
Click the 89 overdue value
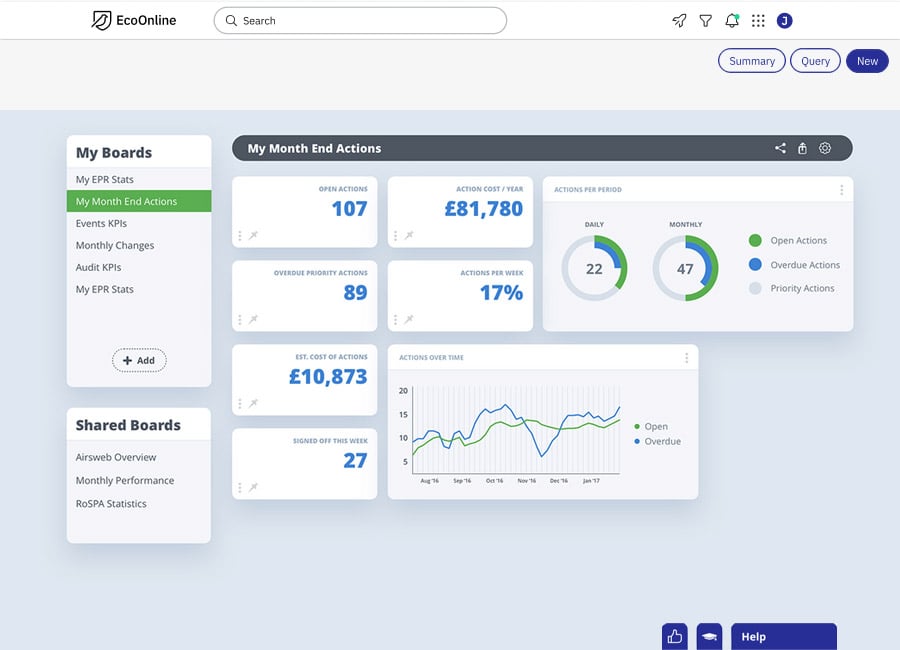[x=355, y=292]
